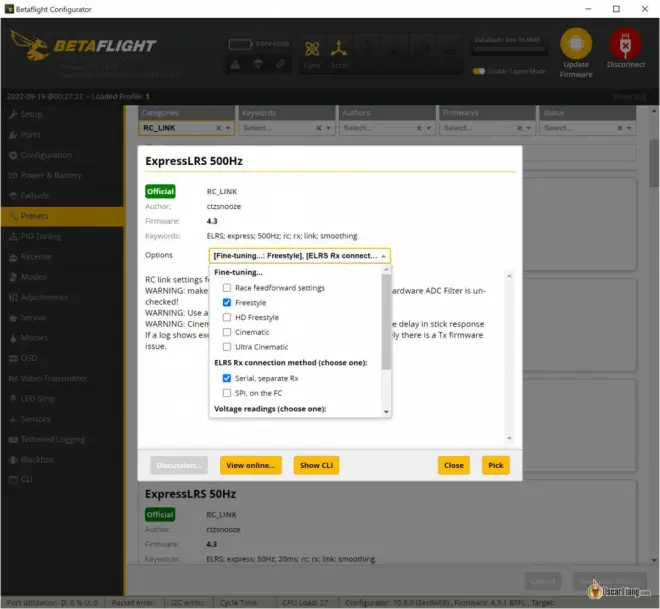Check Race feedforward settings option
The image size is (660, 609).
[227, 288]
